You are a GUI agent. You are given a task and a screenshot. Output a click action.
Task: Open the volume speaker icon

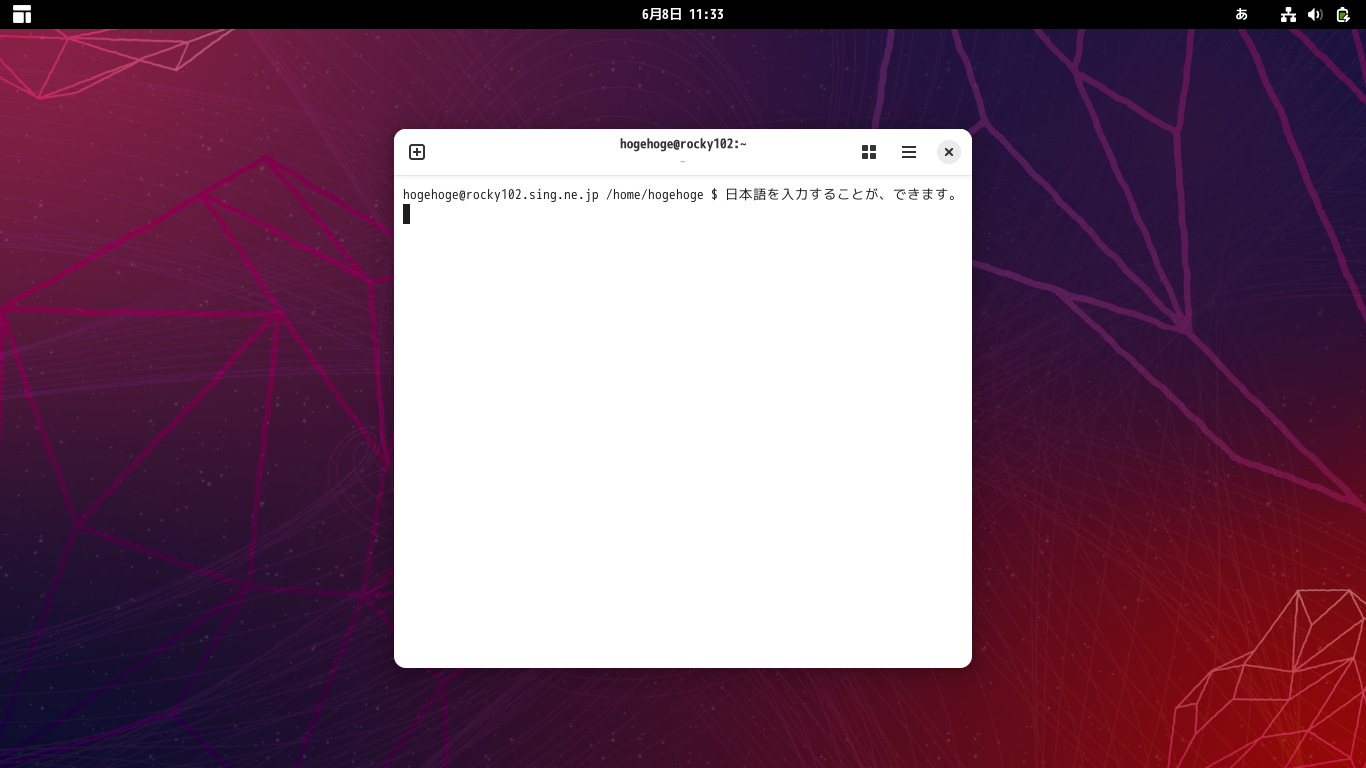tap(1315, 14)
